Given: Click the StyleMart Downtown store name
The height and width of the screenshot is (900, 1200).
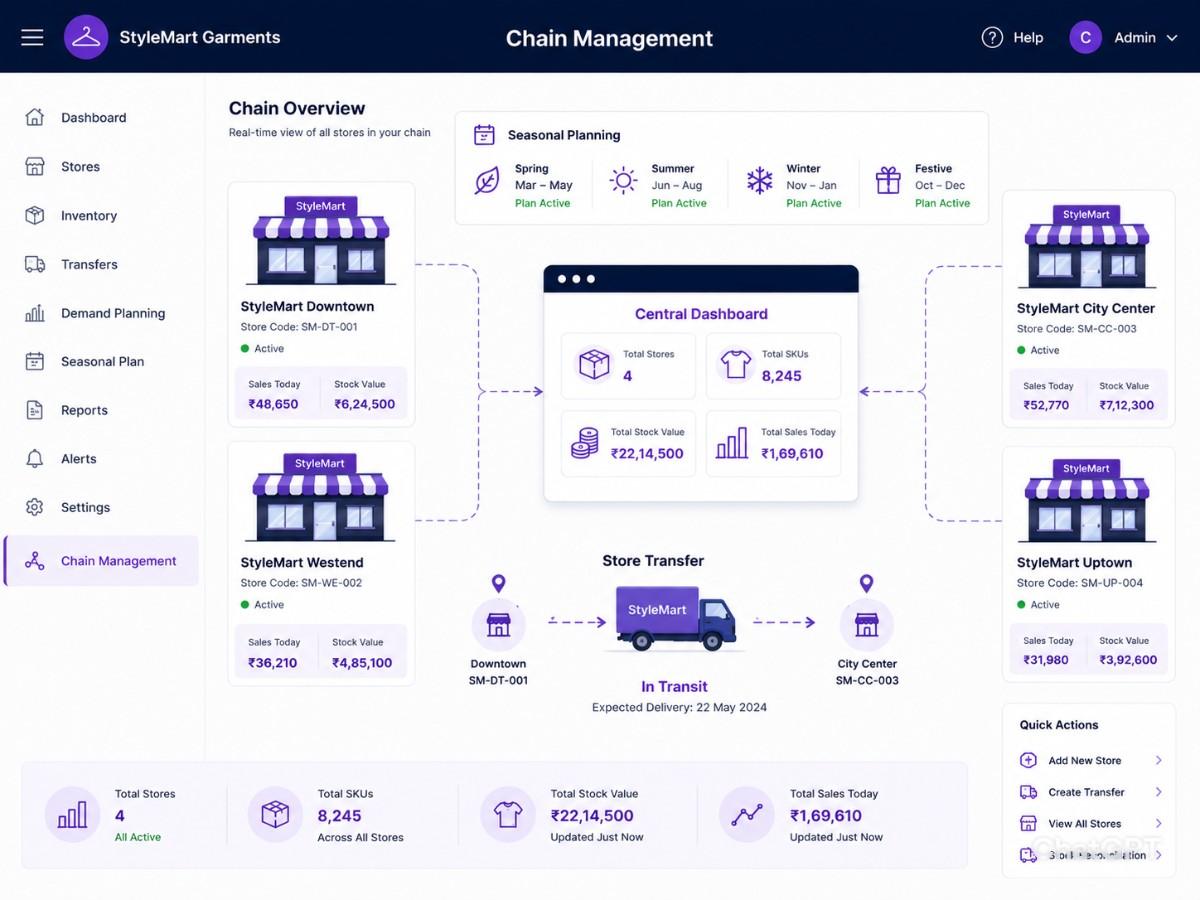Looking at the screenshot, I should click(x=307, y=307).
